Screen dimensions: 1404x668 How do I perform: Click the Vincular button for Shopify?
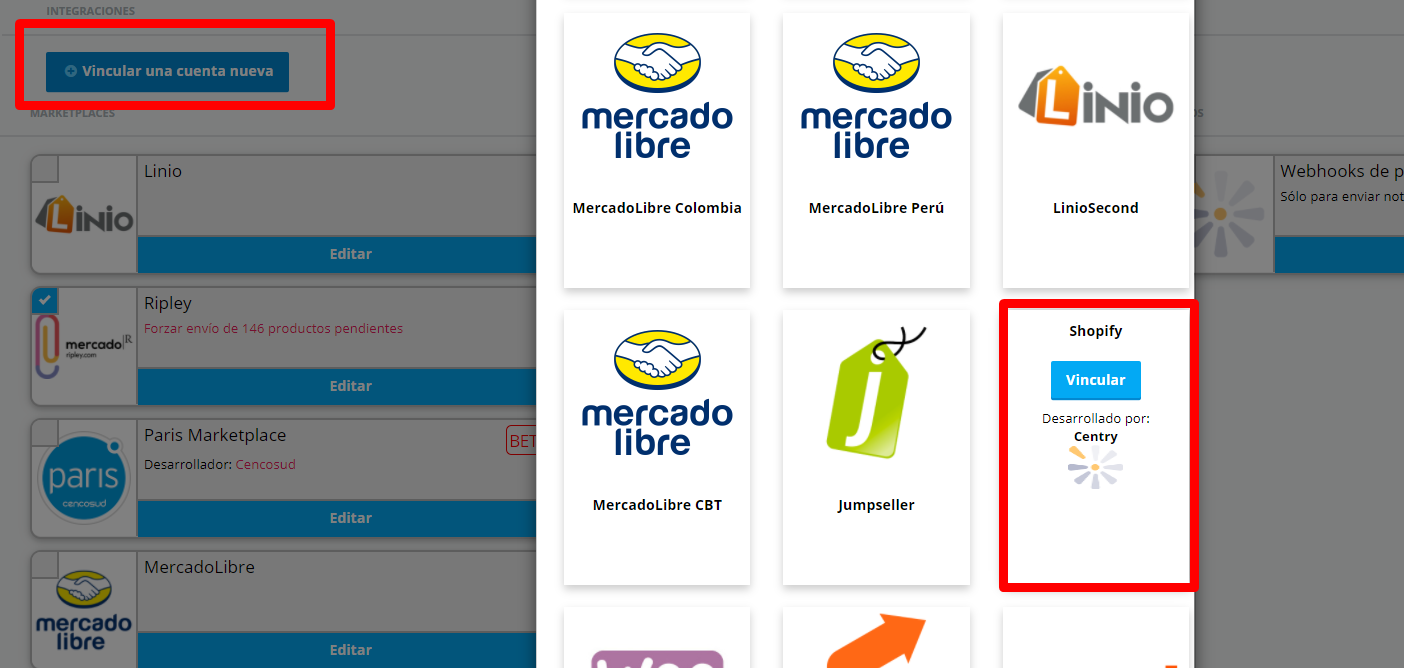pos(1095,380)
